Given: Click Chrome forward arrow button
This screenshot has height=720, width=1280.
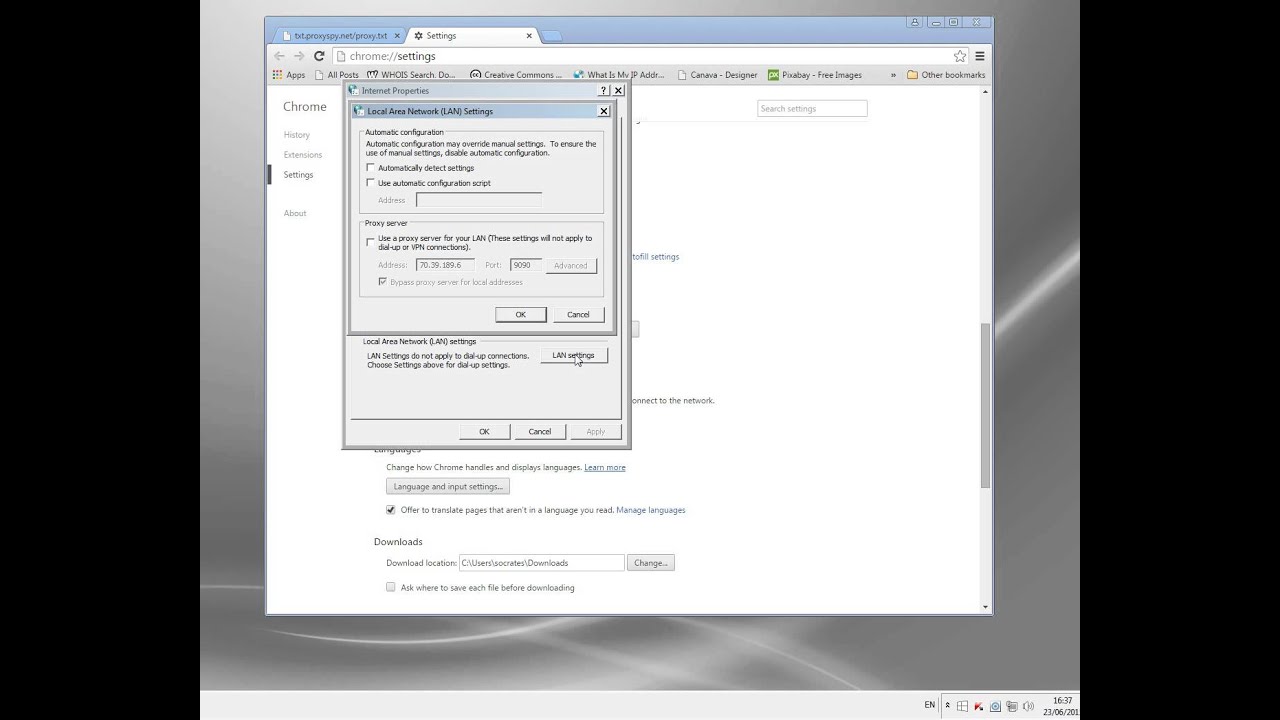Looking at the screenshot, I should point(298,56).
